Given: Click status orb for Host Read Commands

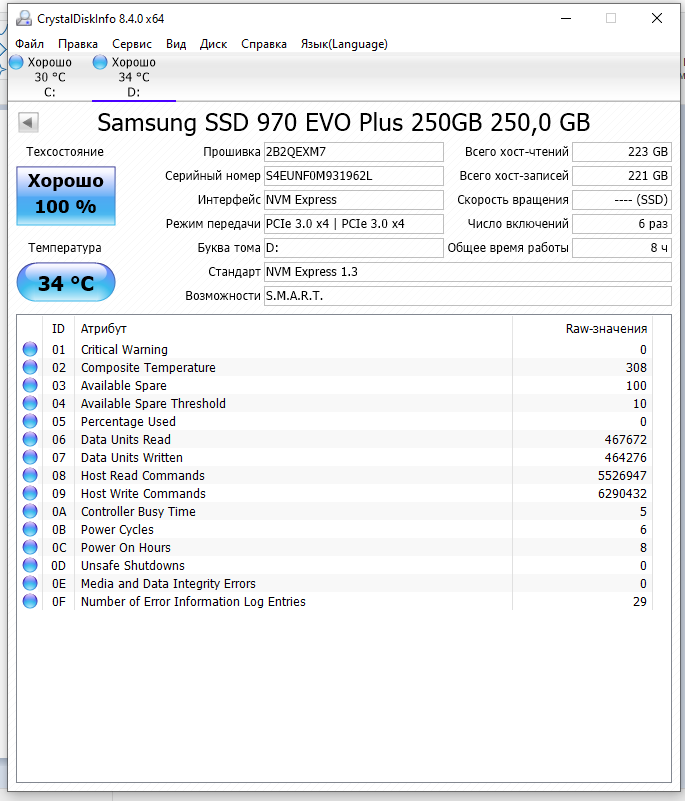Looking at the screenshot, I should tap(30, 475).
